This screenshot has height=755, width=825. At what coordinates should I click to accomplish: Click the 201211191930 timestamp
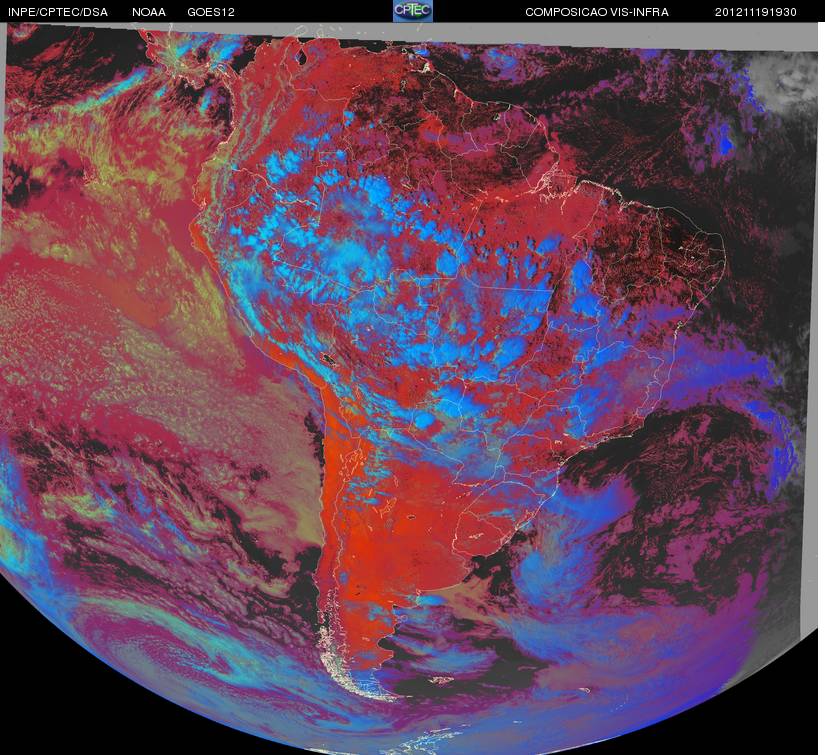756,12
